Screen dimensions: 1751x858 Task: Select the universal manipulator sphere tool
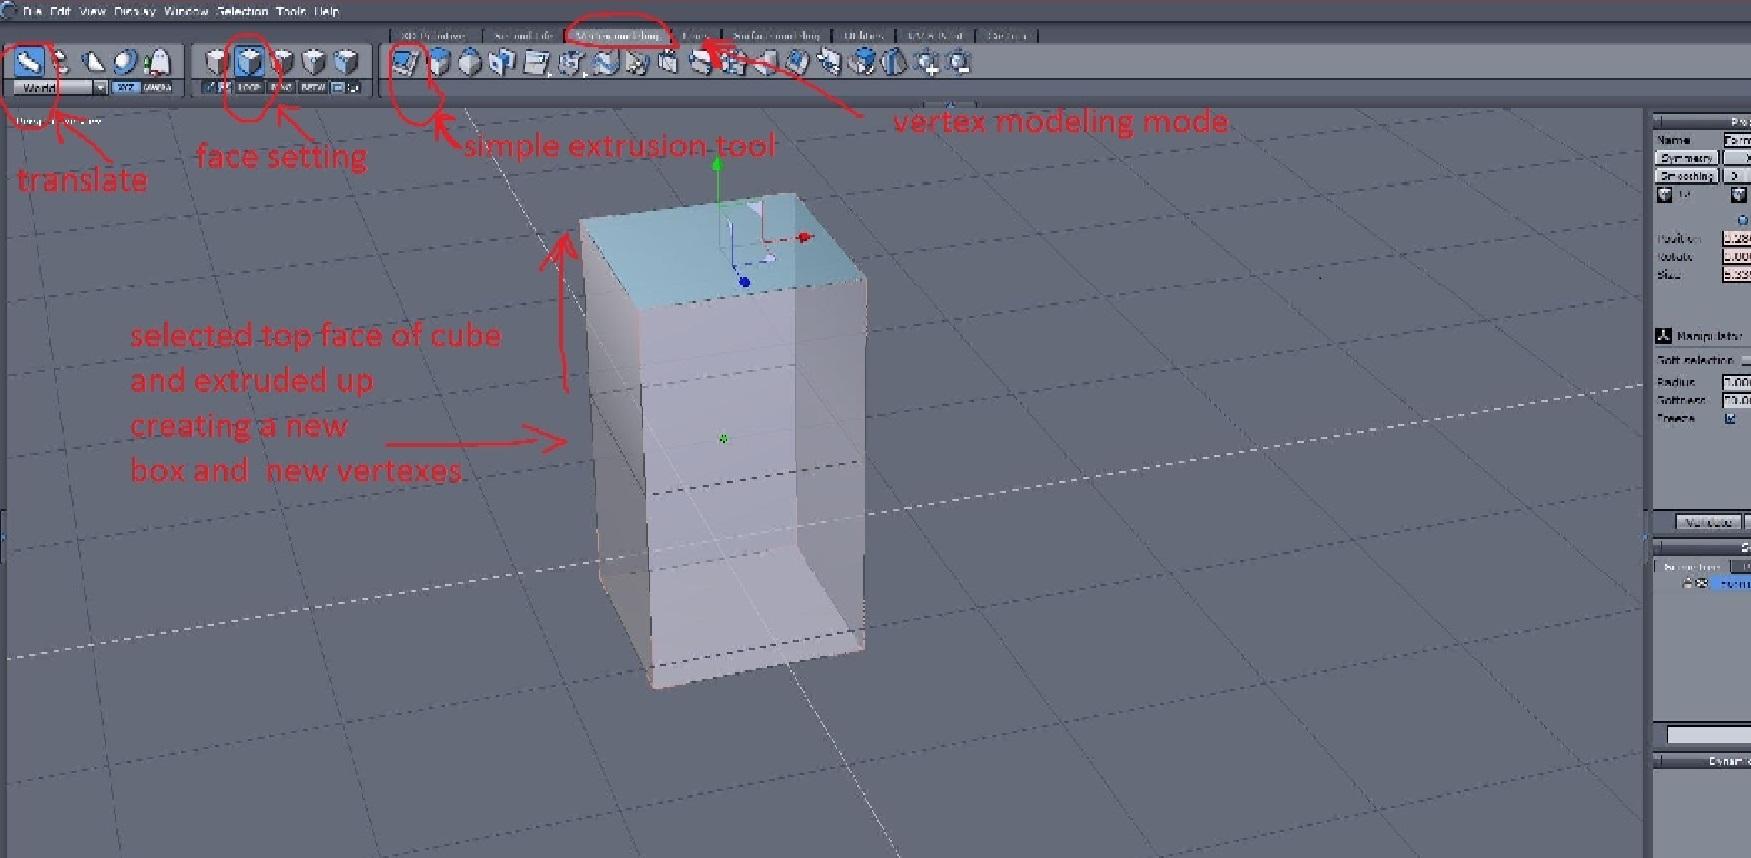pyautogui.click(x=125, y=62)
